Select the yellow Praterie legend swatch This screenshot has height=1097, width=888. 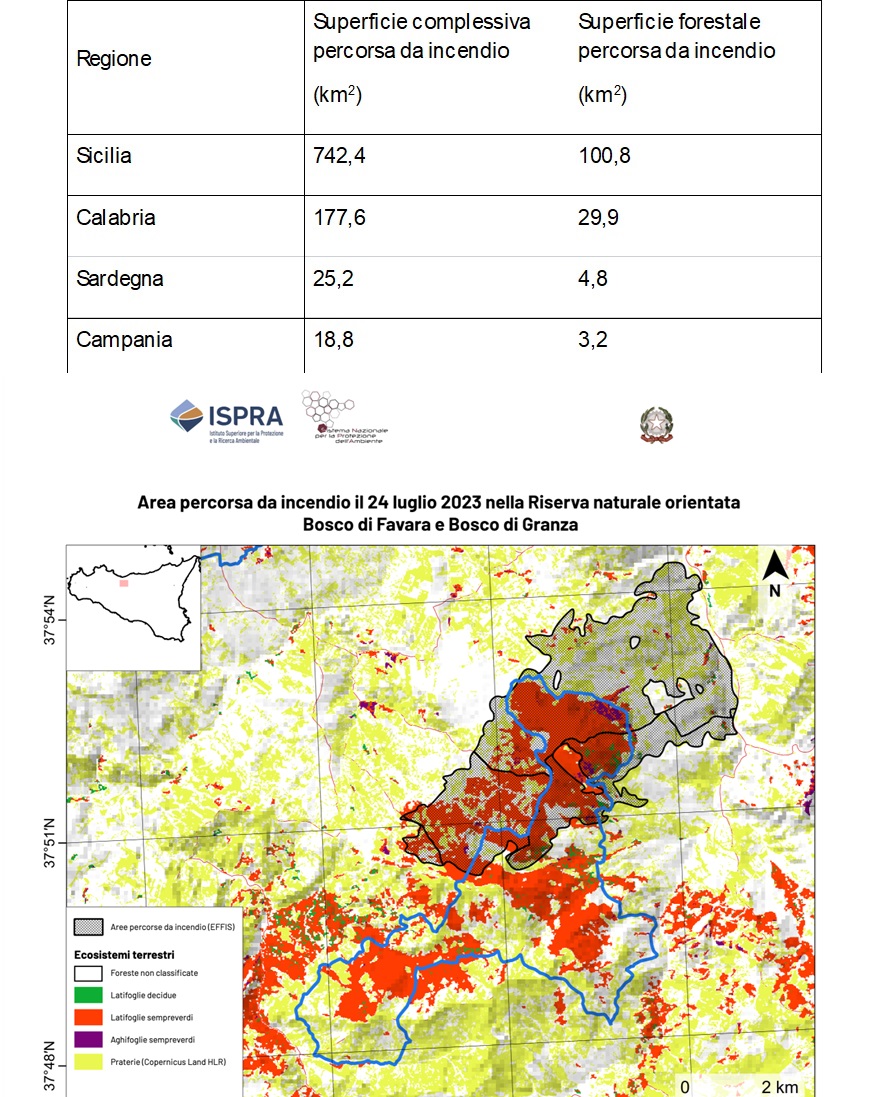point(88,1062)
